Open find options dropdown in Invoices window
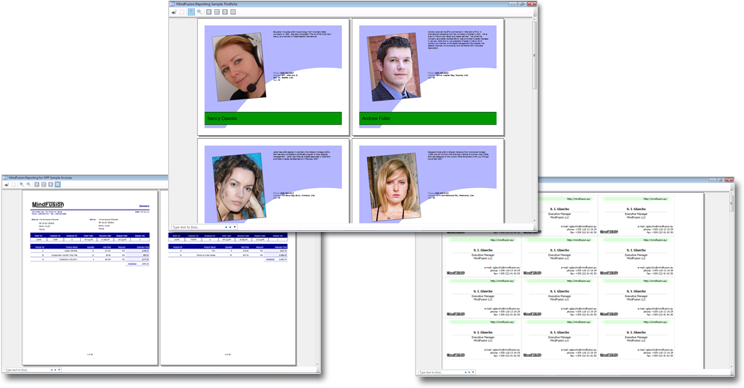 click(x=59, y=370)
